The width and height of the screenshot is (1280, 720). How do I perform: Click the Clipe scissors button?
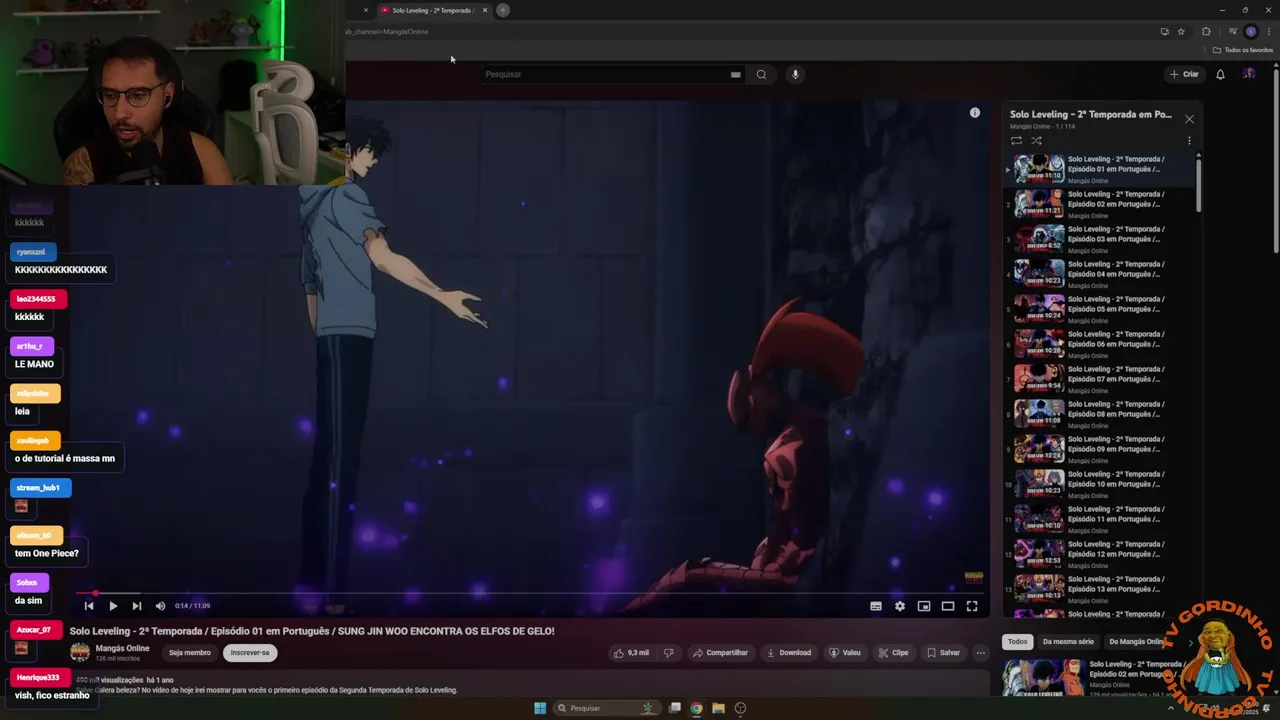pyautogui.click(x=893, y=653)
